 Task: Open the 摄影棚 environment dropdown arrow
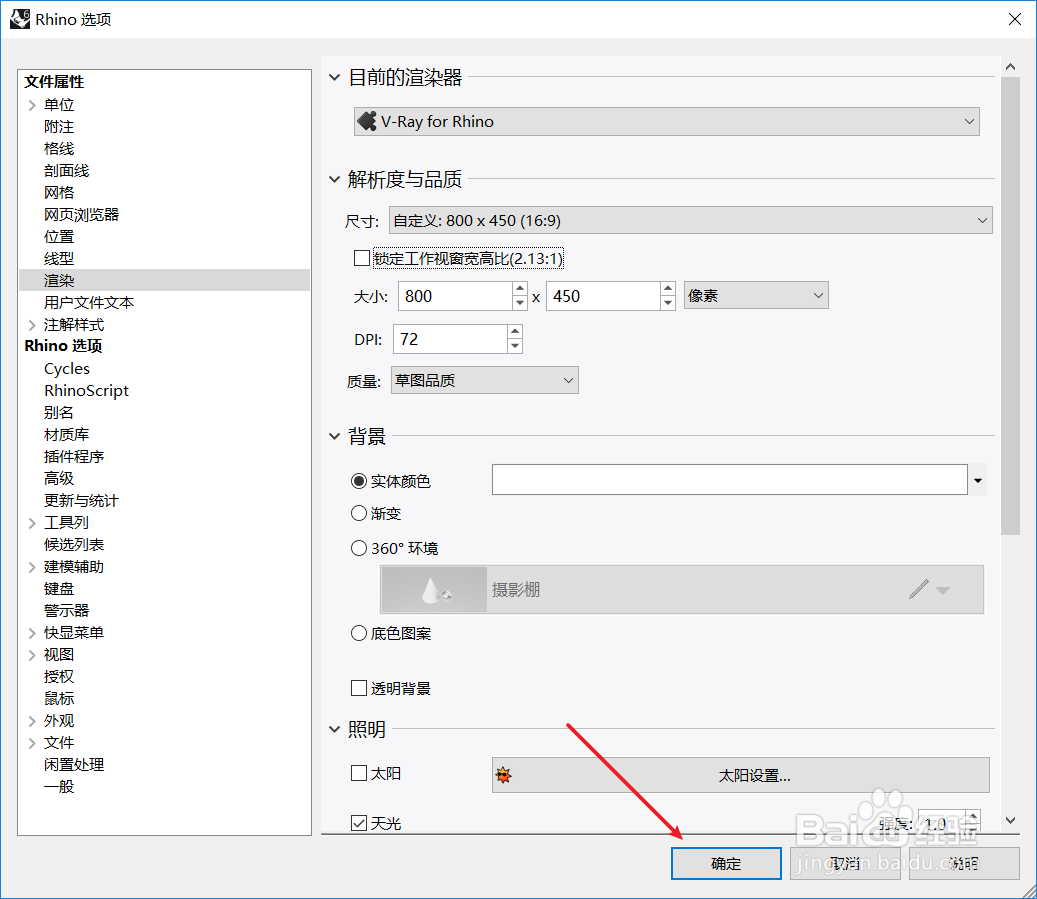tap(943, 590)
